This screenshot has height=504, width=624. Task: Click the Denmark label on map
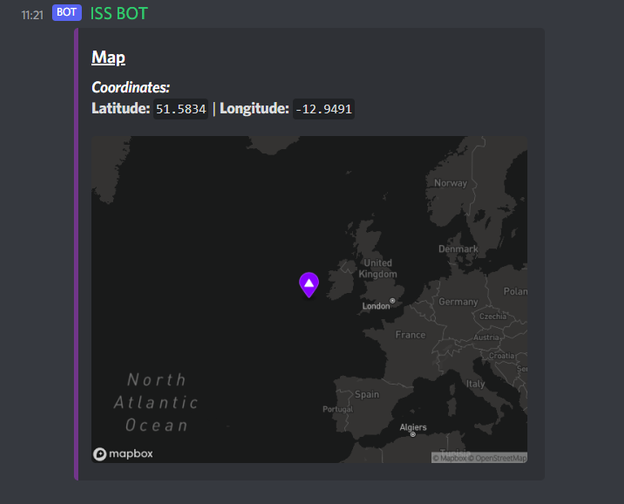[458, 249]
